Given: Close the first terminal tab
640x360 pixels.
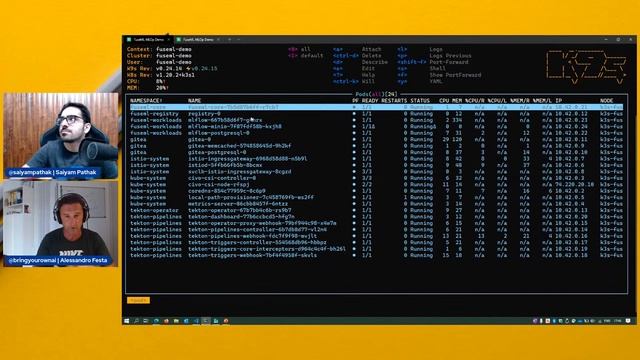Looking at the screenshot, I should point(168,40).
